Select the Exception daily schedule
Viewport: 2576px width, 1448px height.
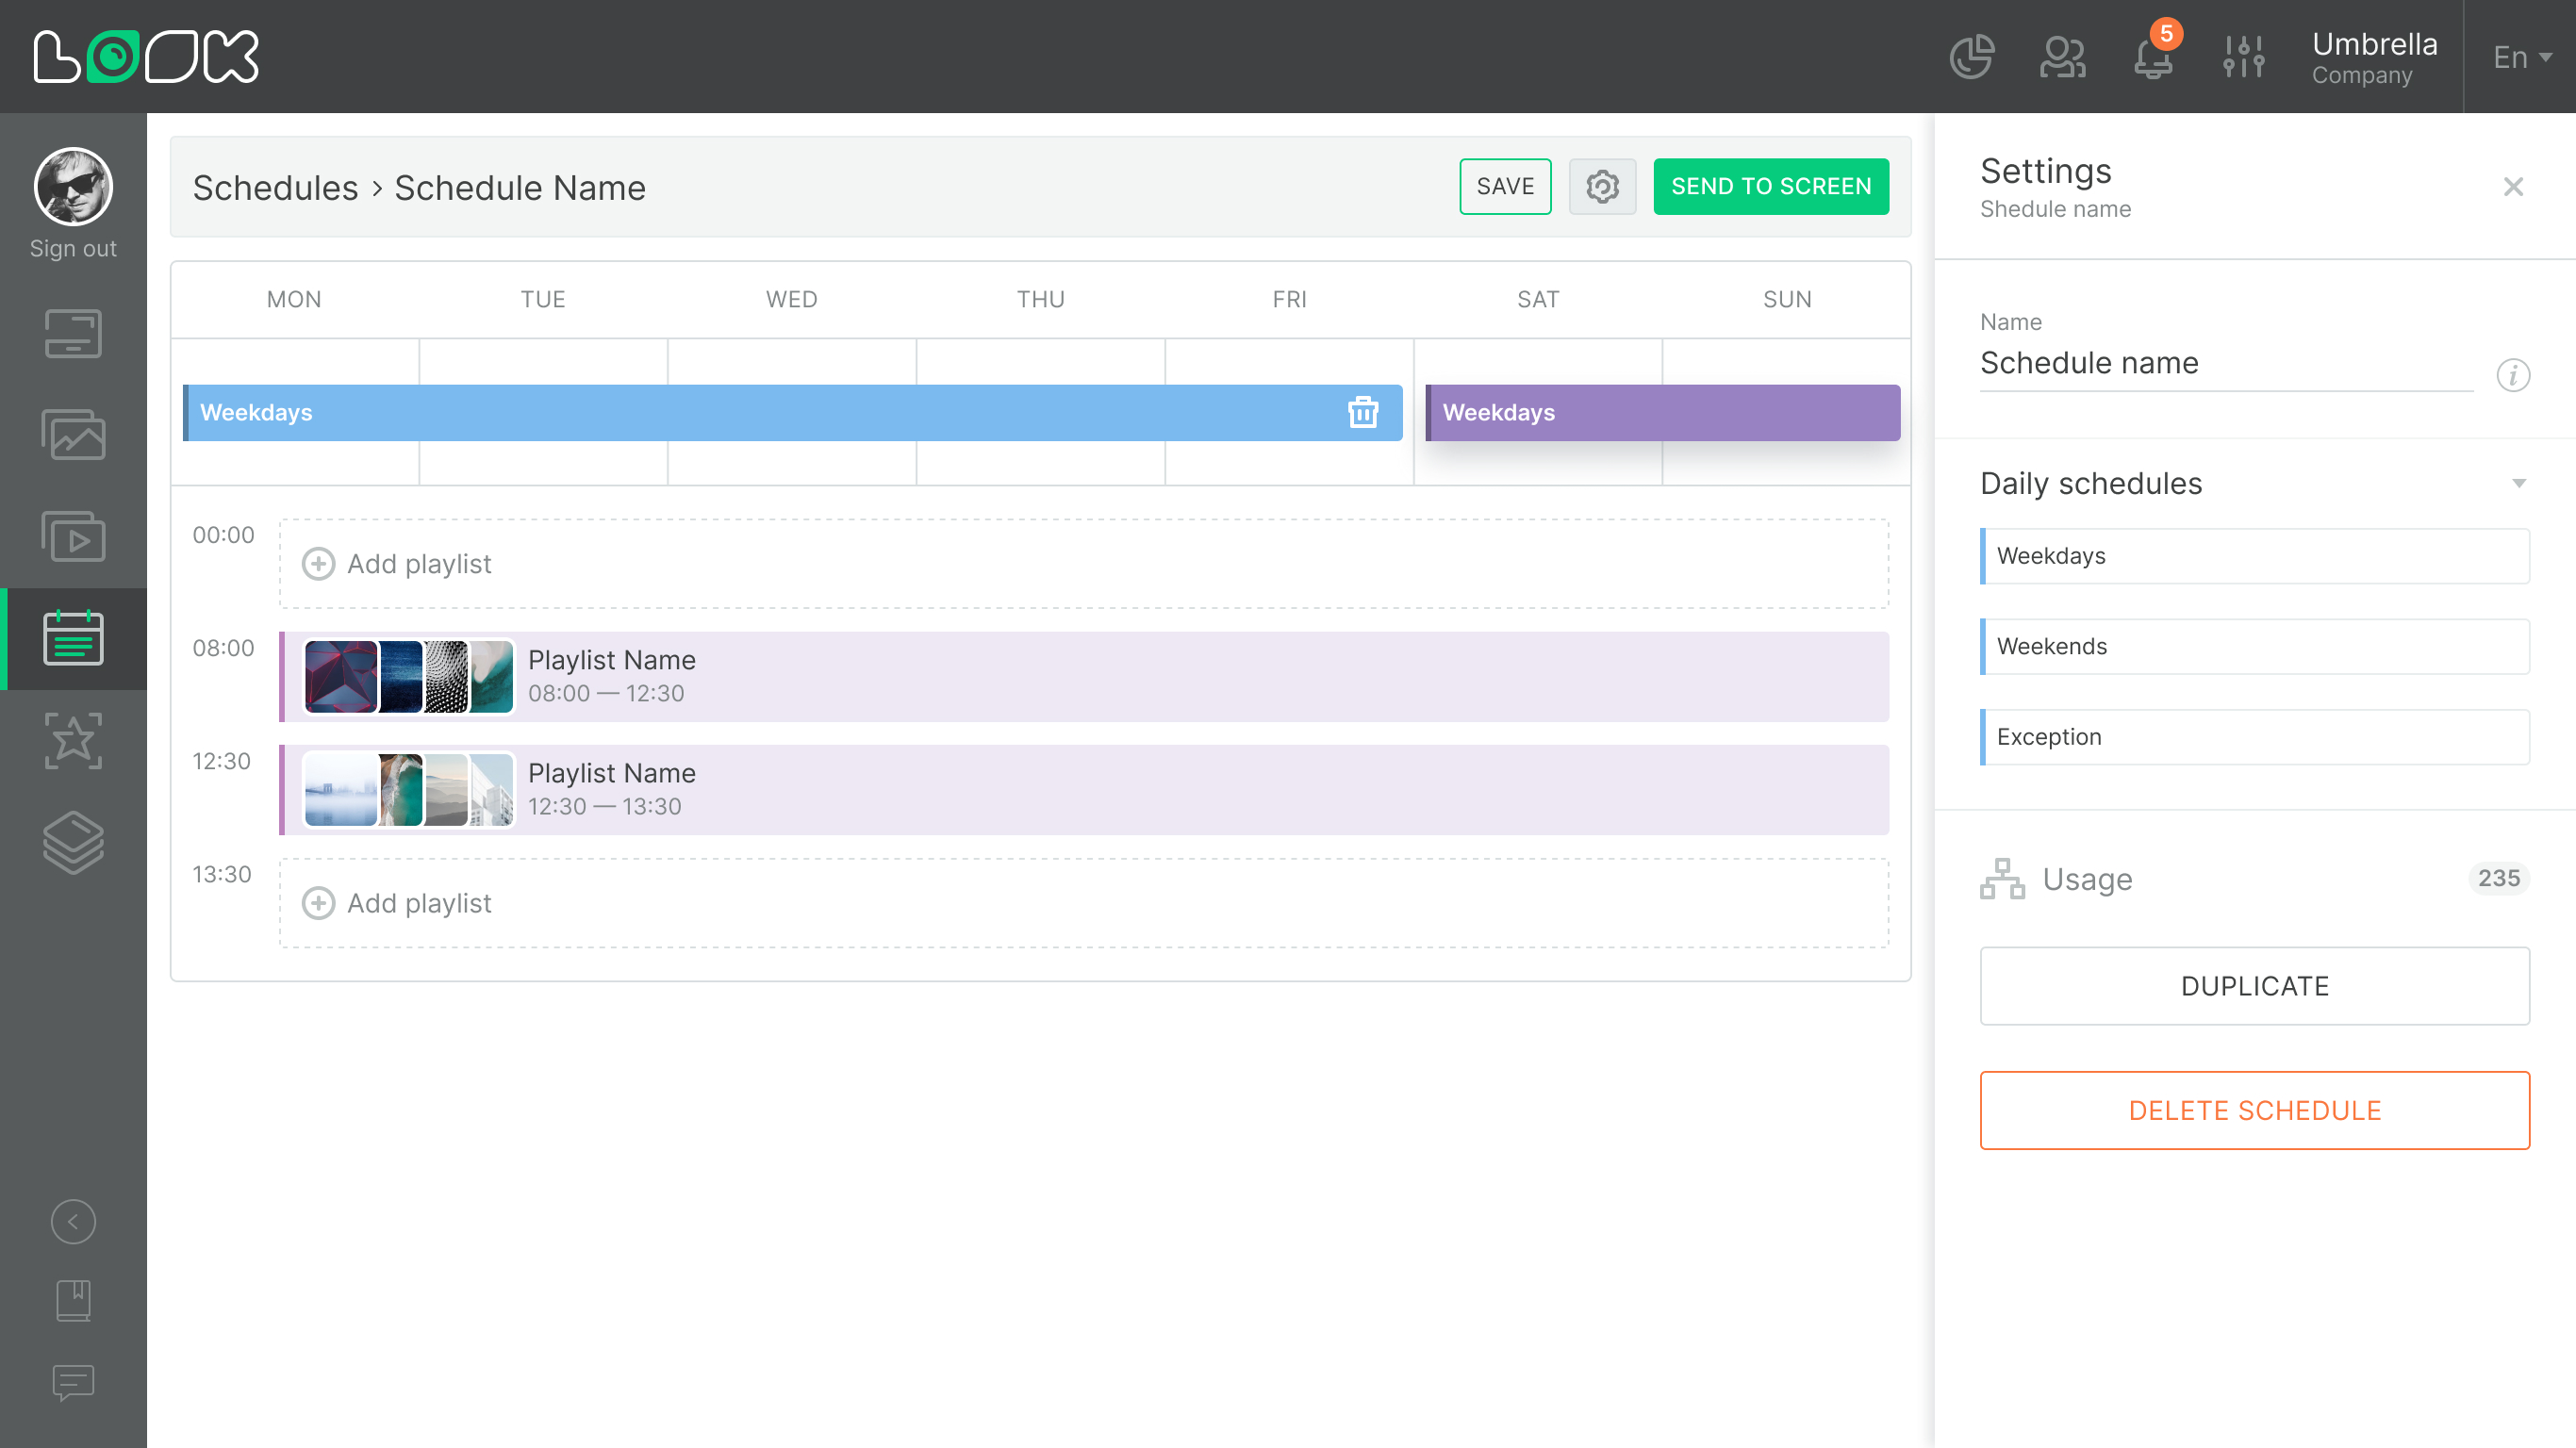(2254, 737)
